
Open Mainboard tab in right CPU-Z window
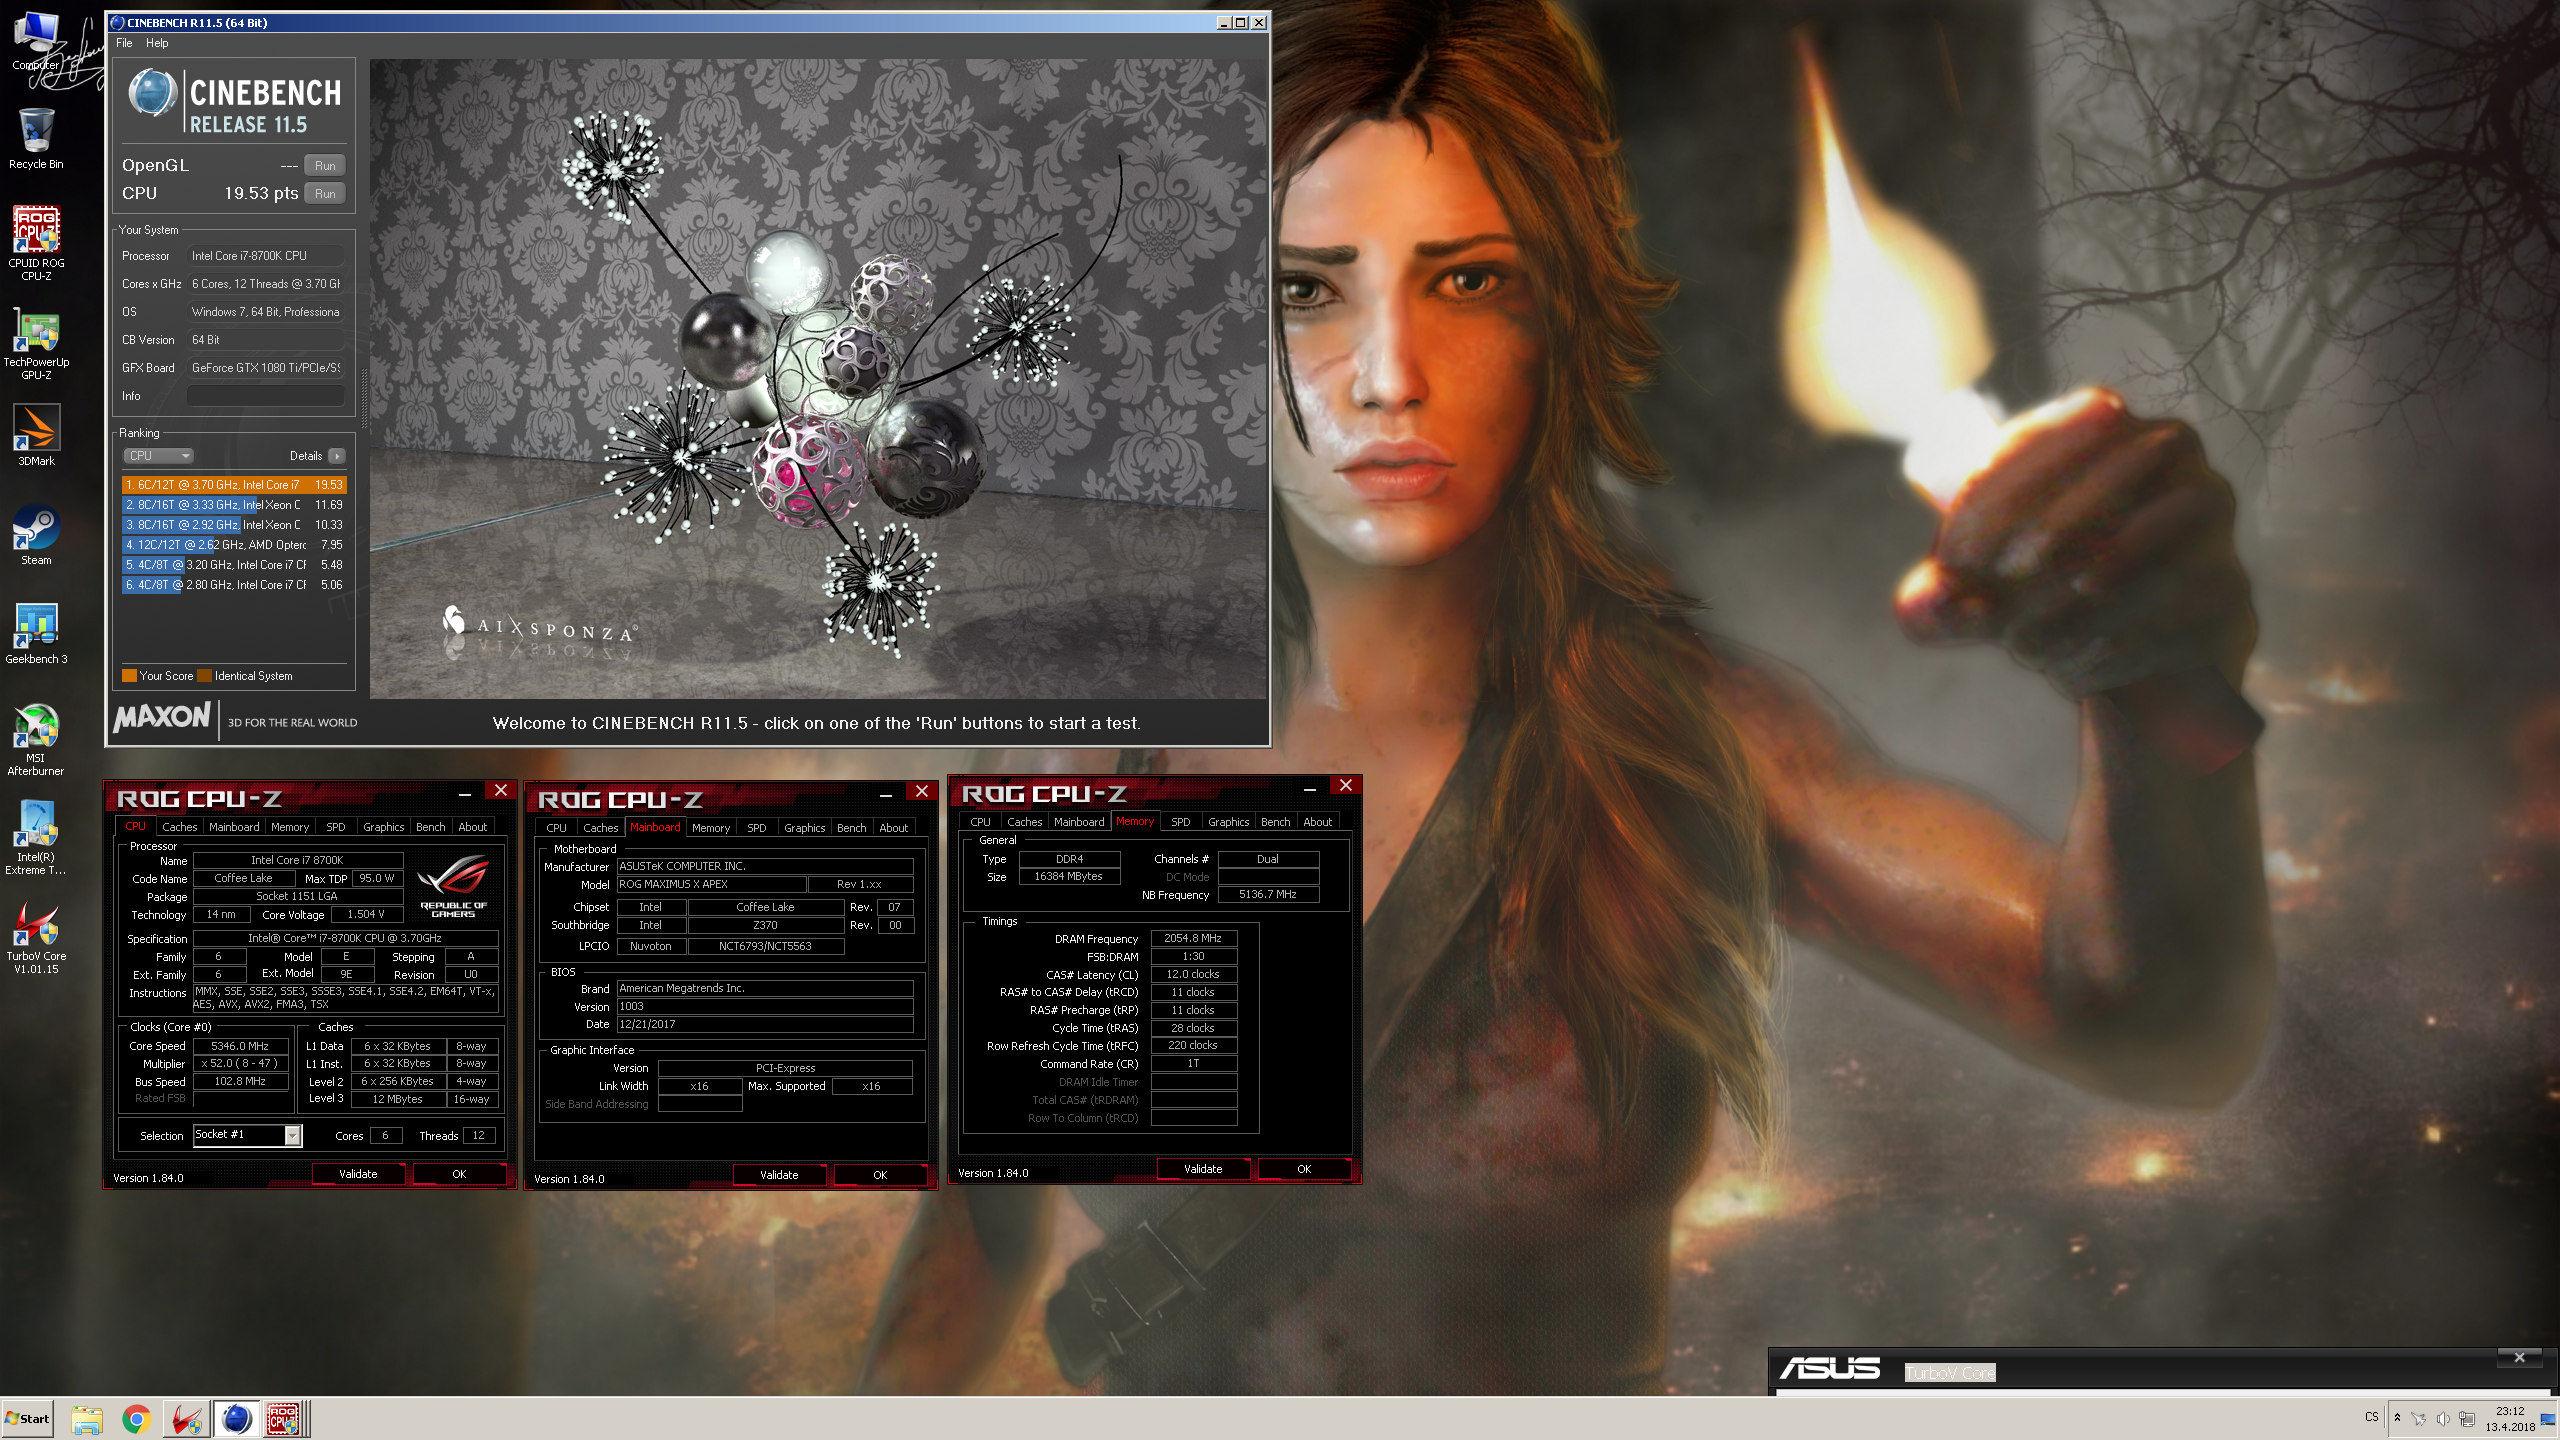(1079, 822)
